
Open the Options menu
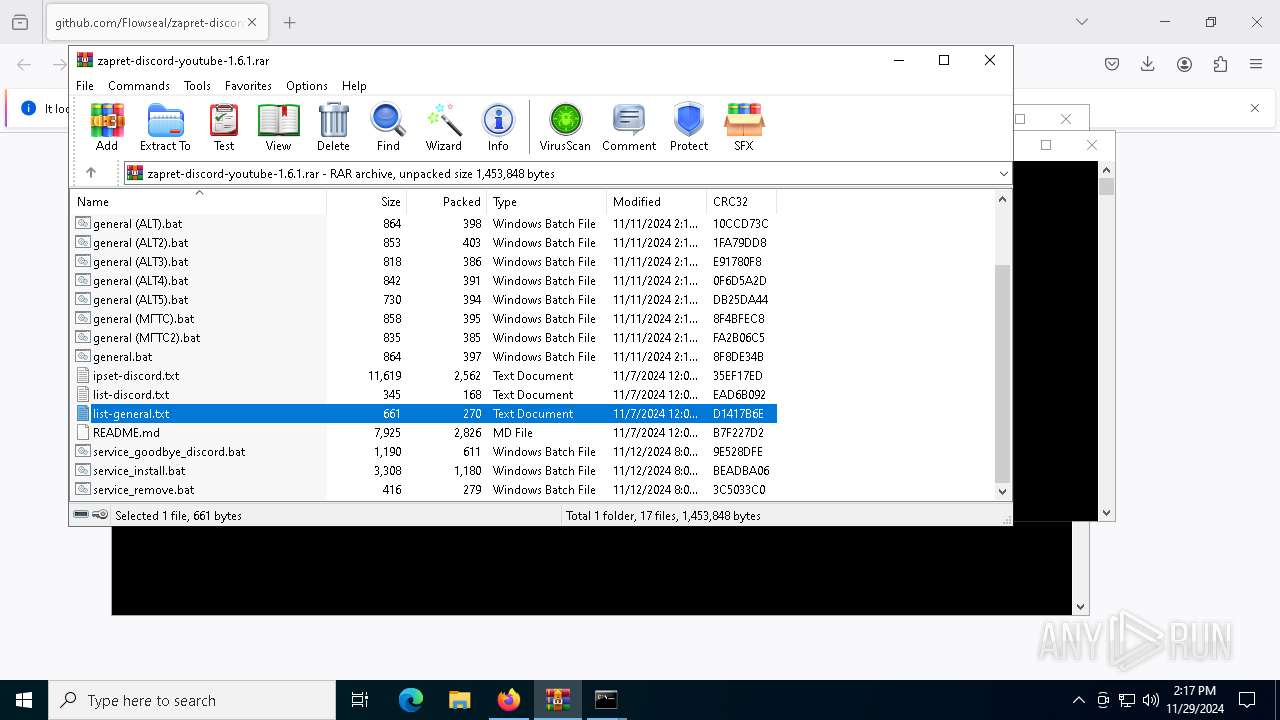point(307,86)
